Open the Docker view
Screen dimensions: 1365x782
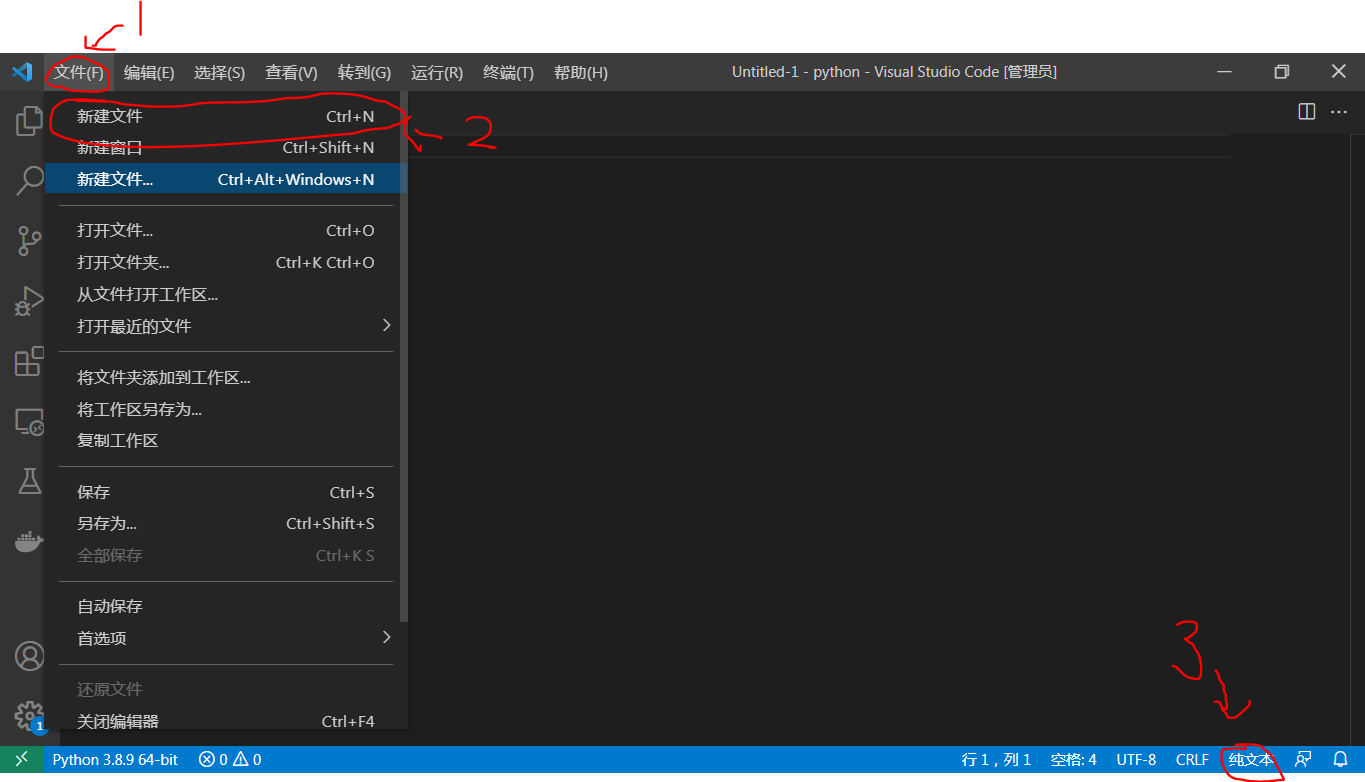point(28,541)
